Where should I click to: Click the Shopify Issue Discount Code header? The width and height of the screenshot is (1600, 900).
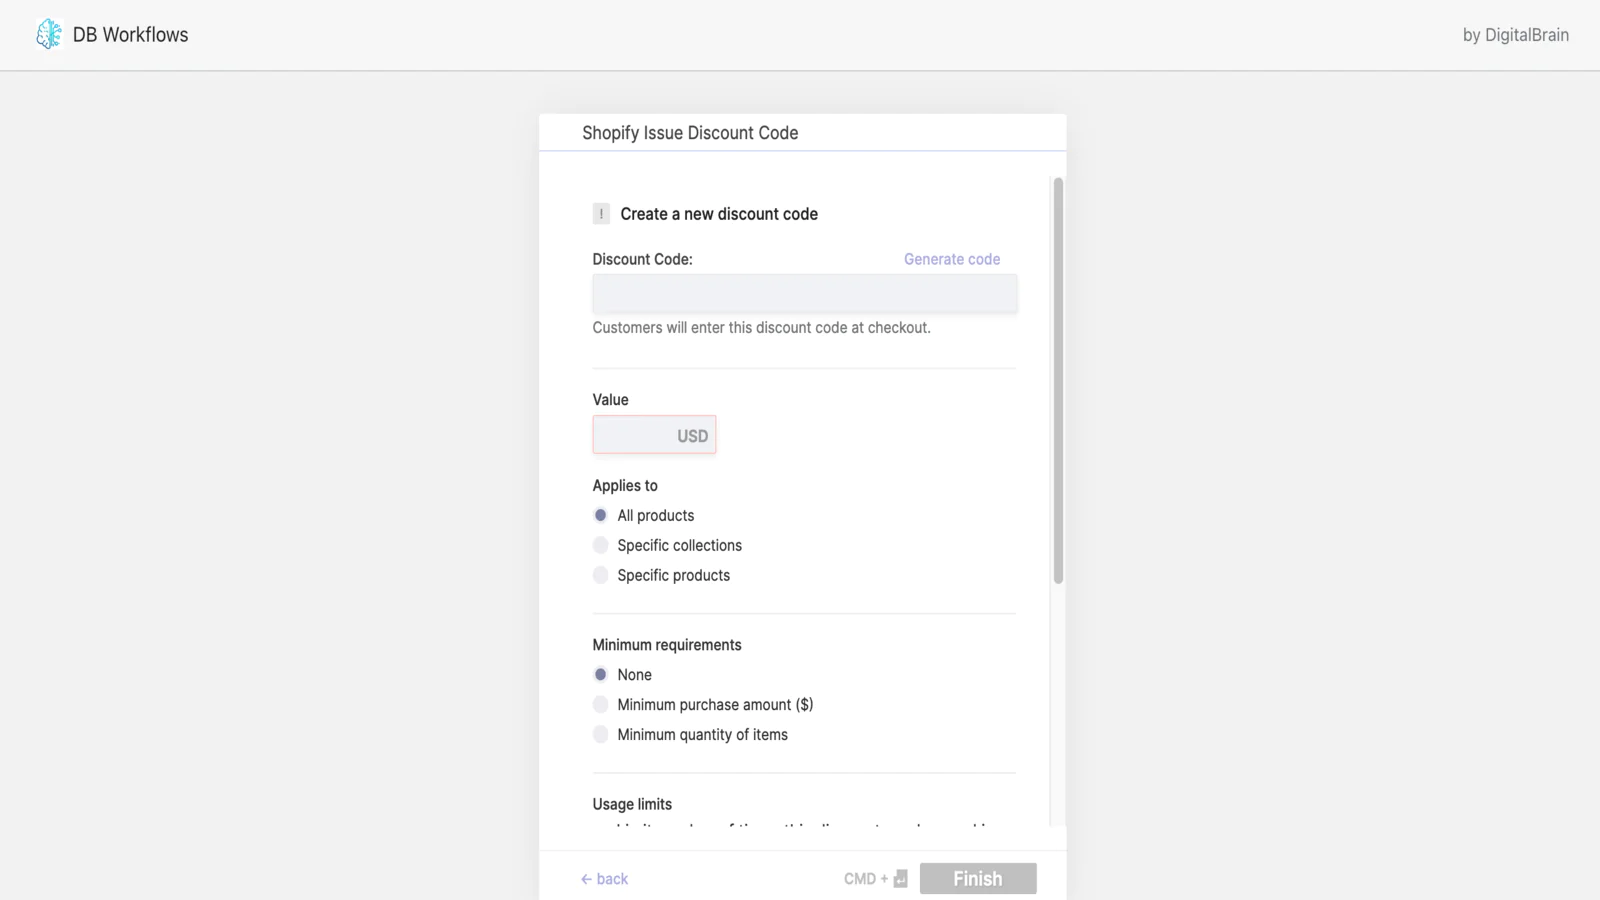point(690,133)
